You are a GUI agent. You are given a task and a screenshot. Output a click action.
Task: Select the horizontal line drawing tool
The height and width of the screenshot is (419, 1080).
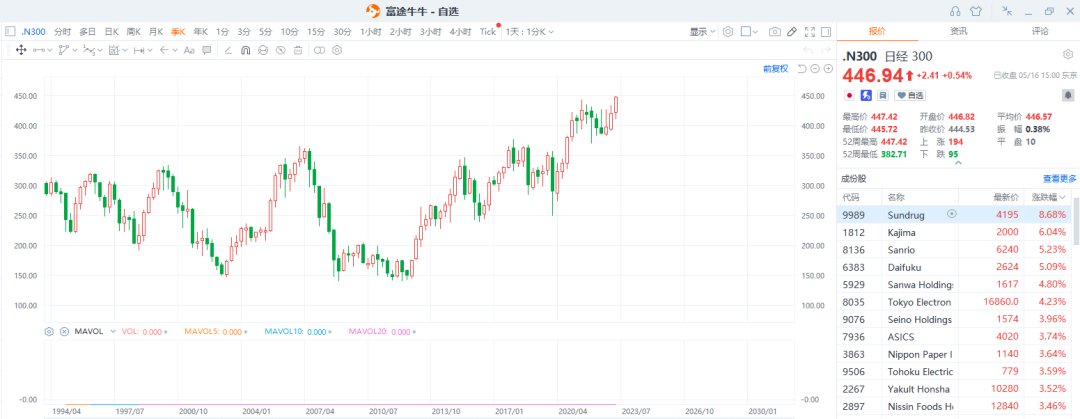click(39, 50)
